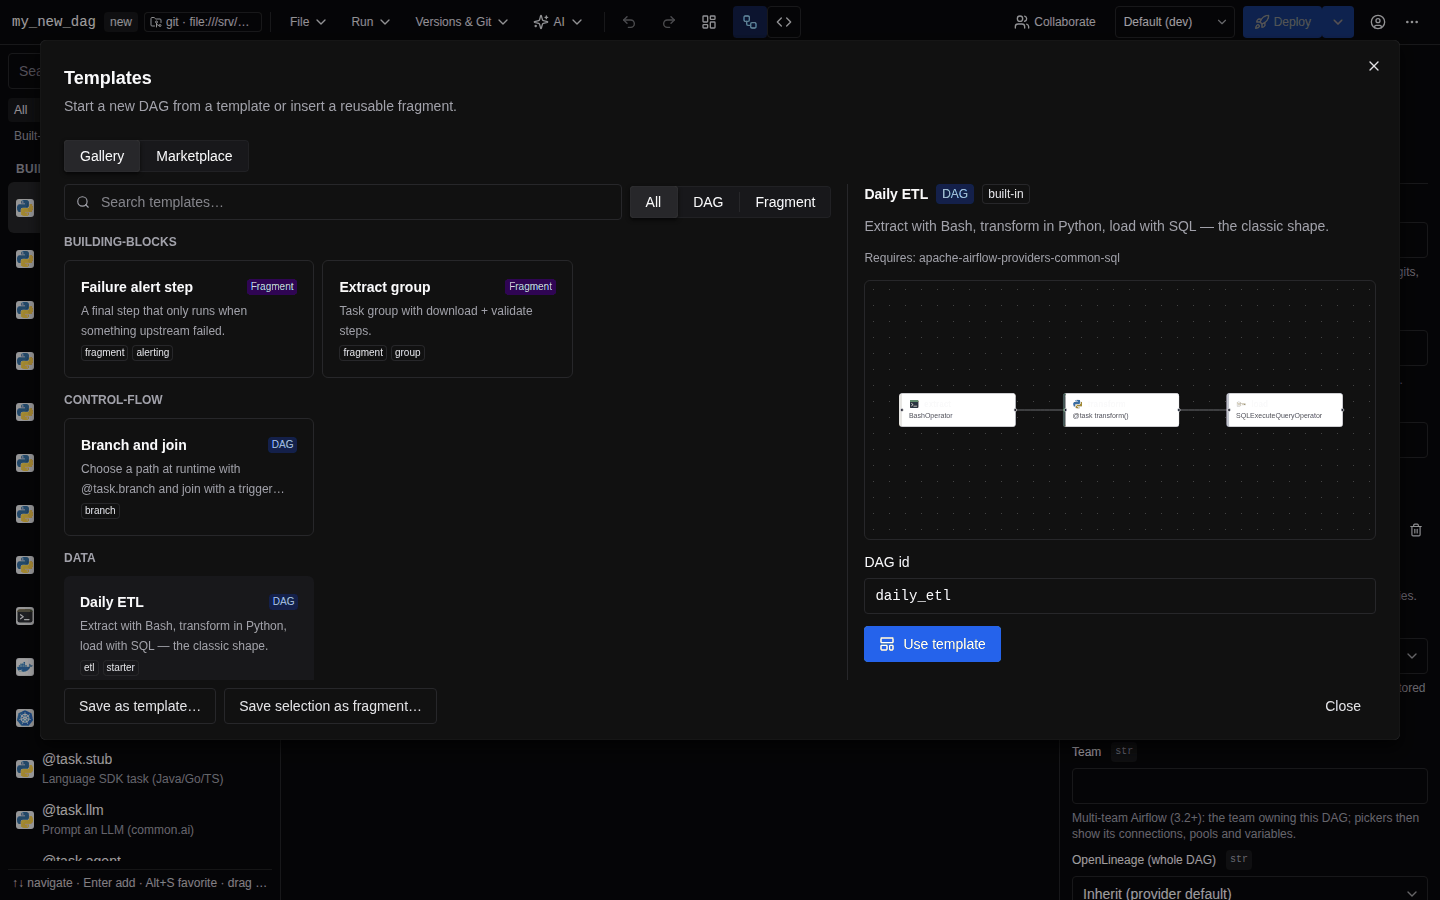Click the Use template button
The height and width of the screenshot is (900, 1440).
[932, 644]
